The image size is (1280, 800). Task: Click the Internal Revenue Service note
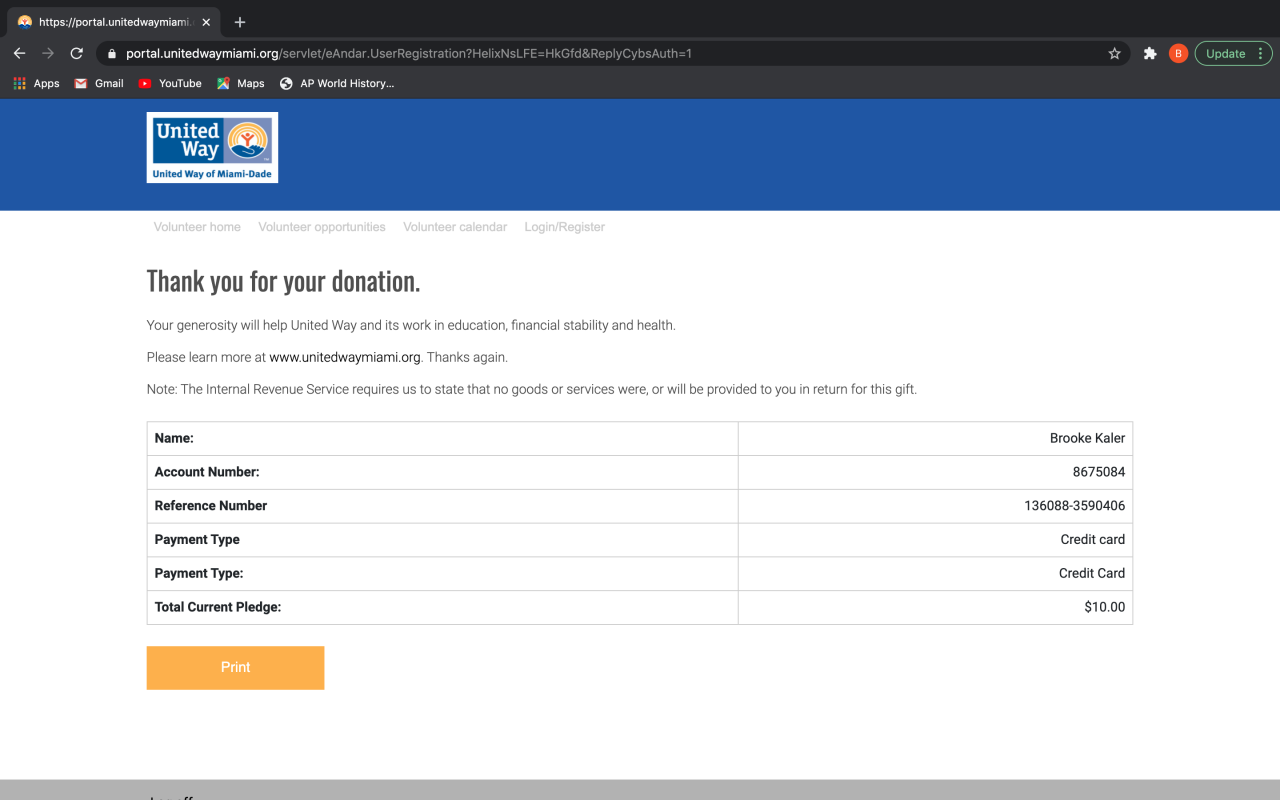click(x=532, y=389)
